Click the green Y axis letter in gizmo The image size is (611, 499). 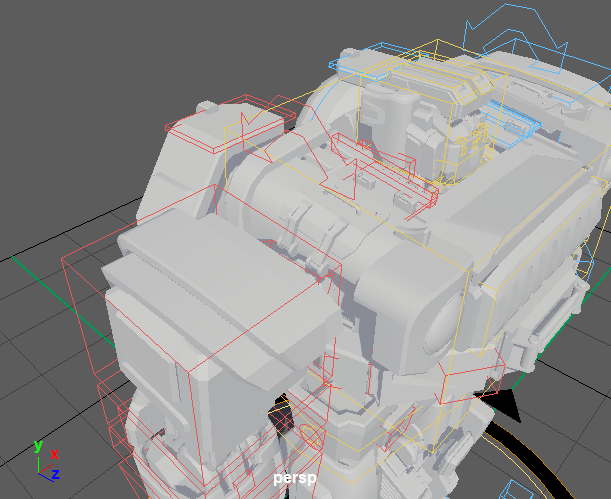38,445
